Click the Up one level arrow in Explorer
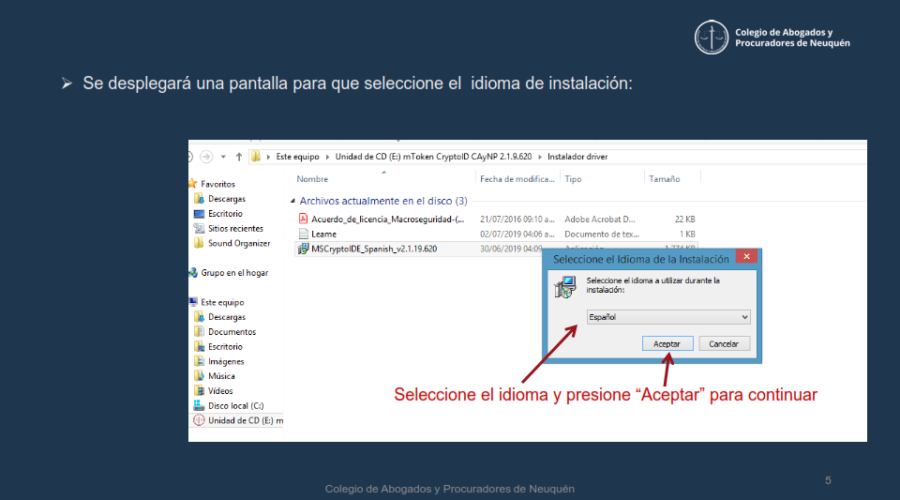 pos(239,157)
